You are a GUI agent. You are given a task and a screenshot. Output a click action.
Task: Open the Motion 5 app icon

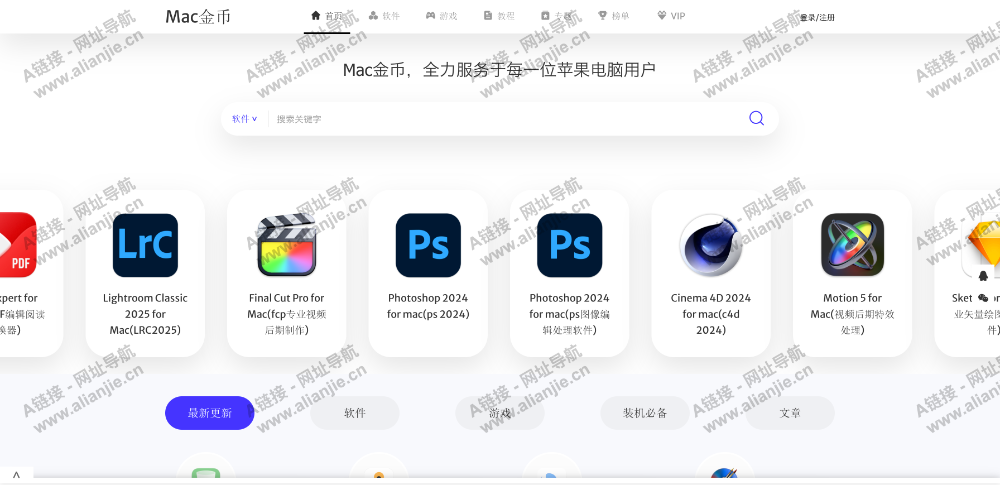coord(853,245)
